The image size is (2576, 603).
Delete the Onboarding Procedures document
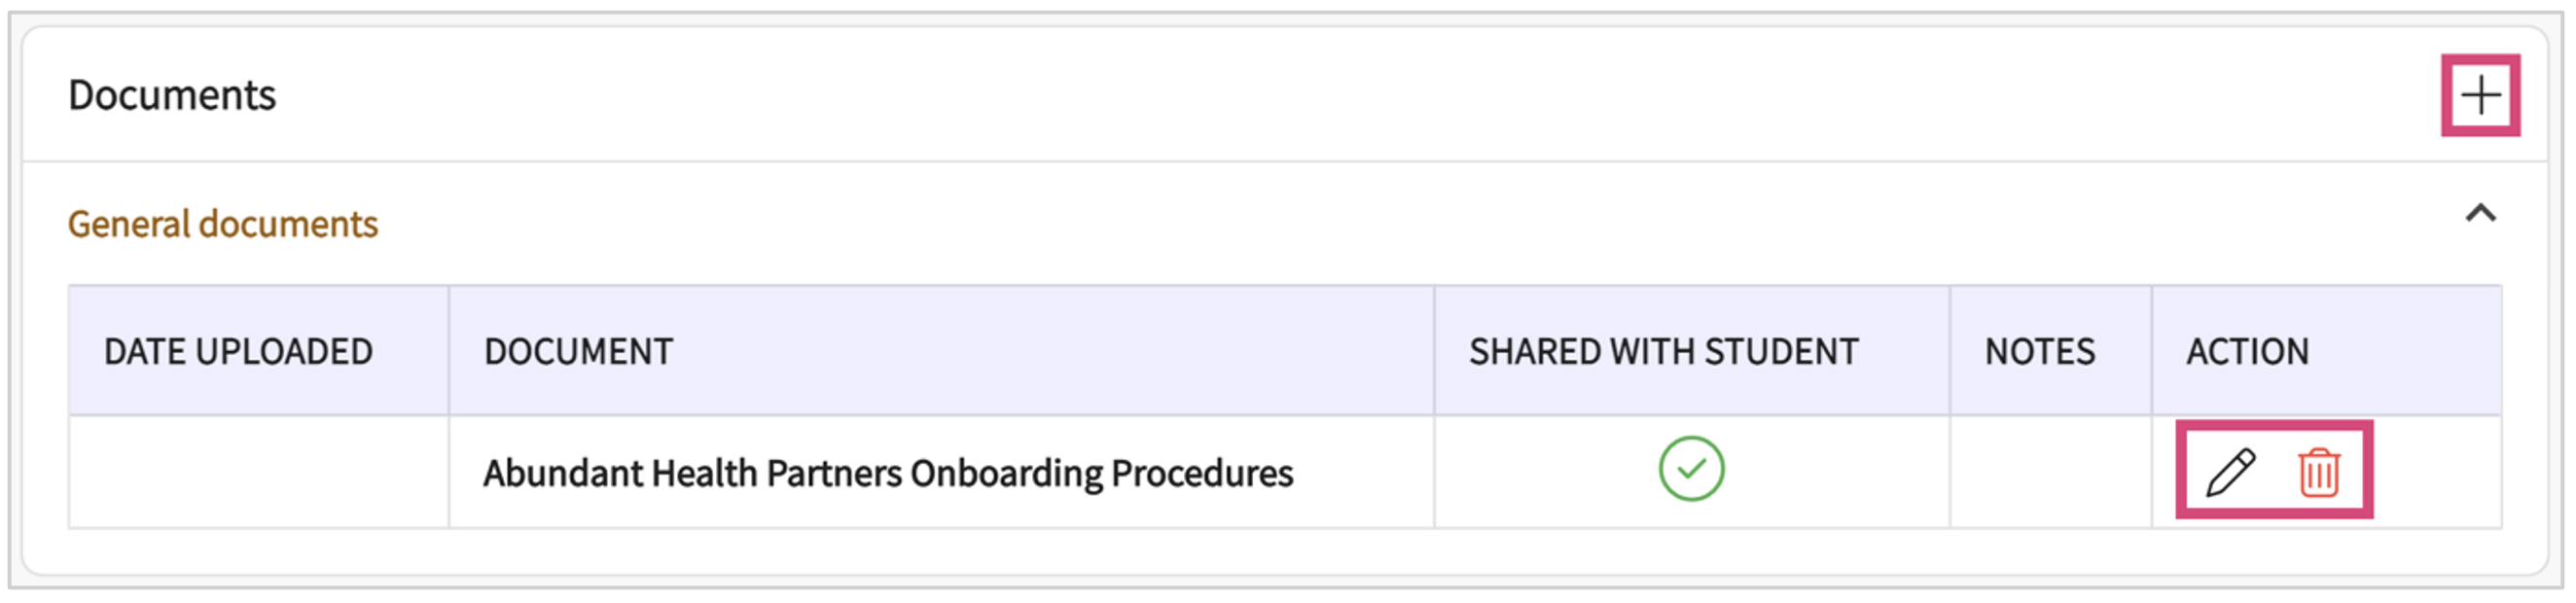coord(2318,472)
